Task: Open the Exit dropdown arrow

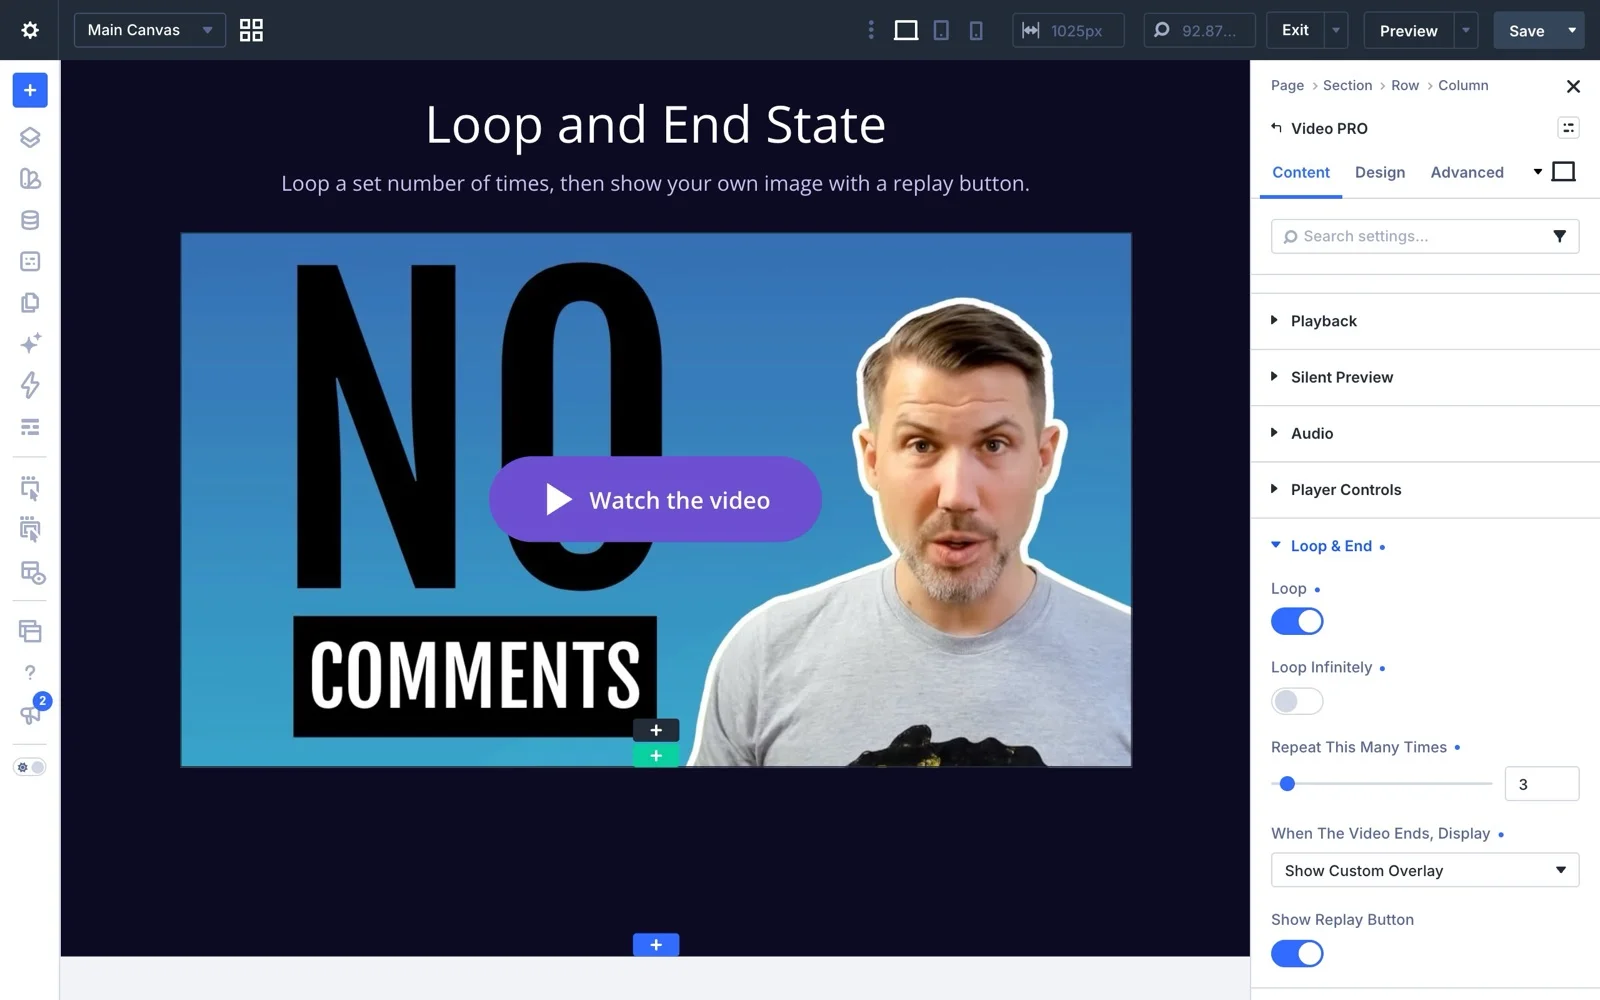Action: coord(1336,30)
